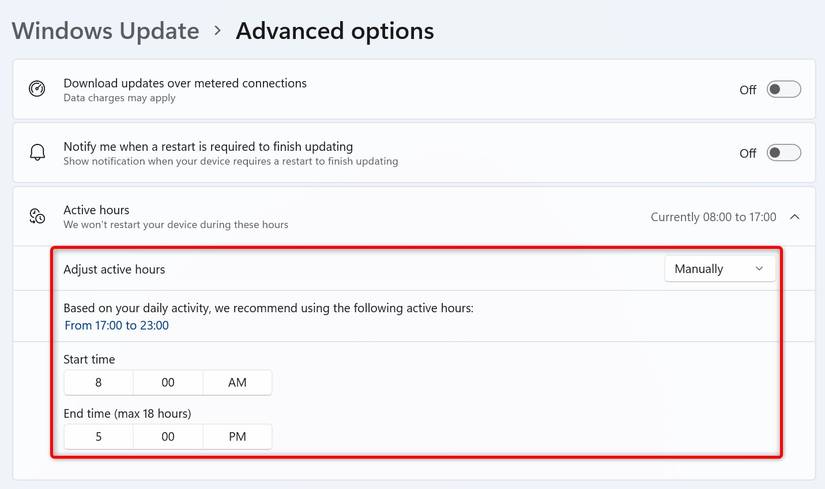Viewport: 825px width, 489px height.
Task: Open the End time PM selector
Action: pos(237,437)
